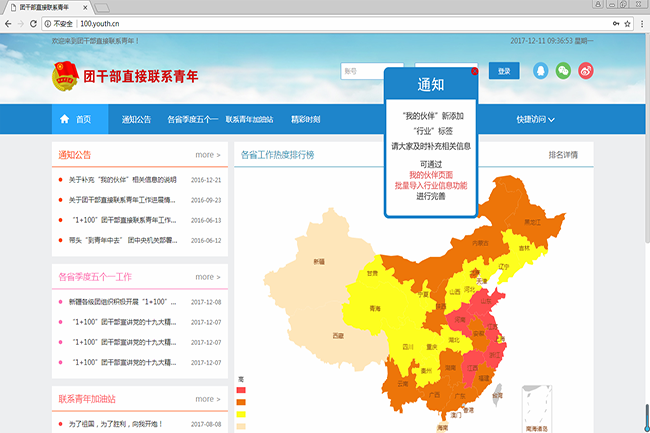650x433 pixels.
Task: Open the green WeChat icon
Action: pyautogui.click(x=564, y=71)
